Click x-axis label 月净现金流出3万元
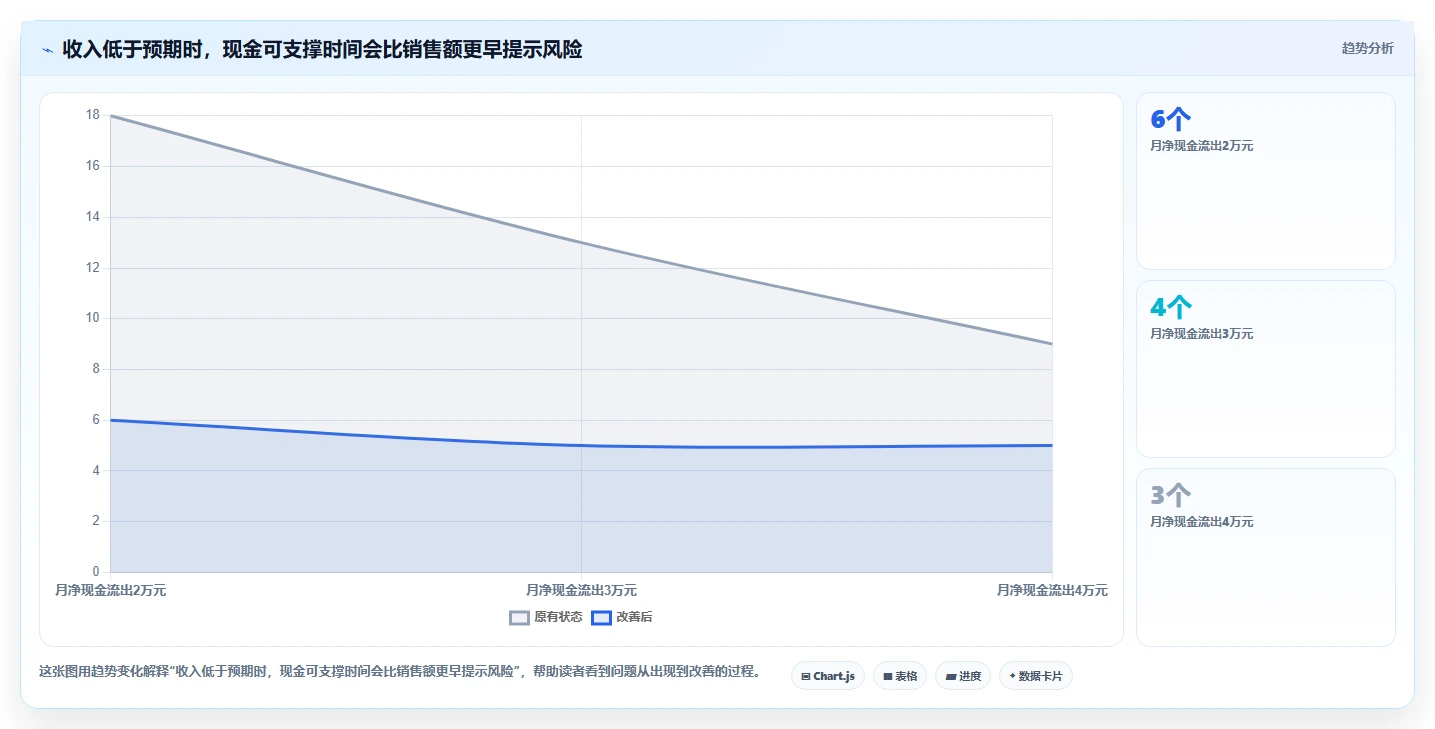The image size is (1435, 729). [x=581, y=591]
